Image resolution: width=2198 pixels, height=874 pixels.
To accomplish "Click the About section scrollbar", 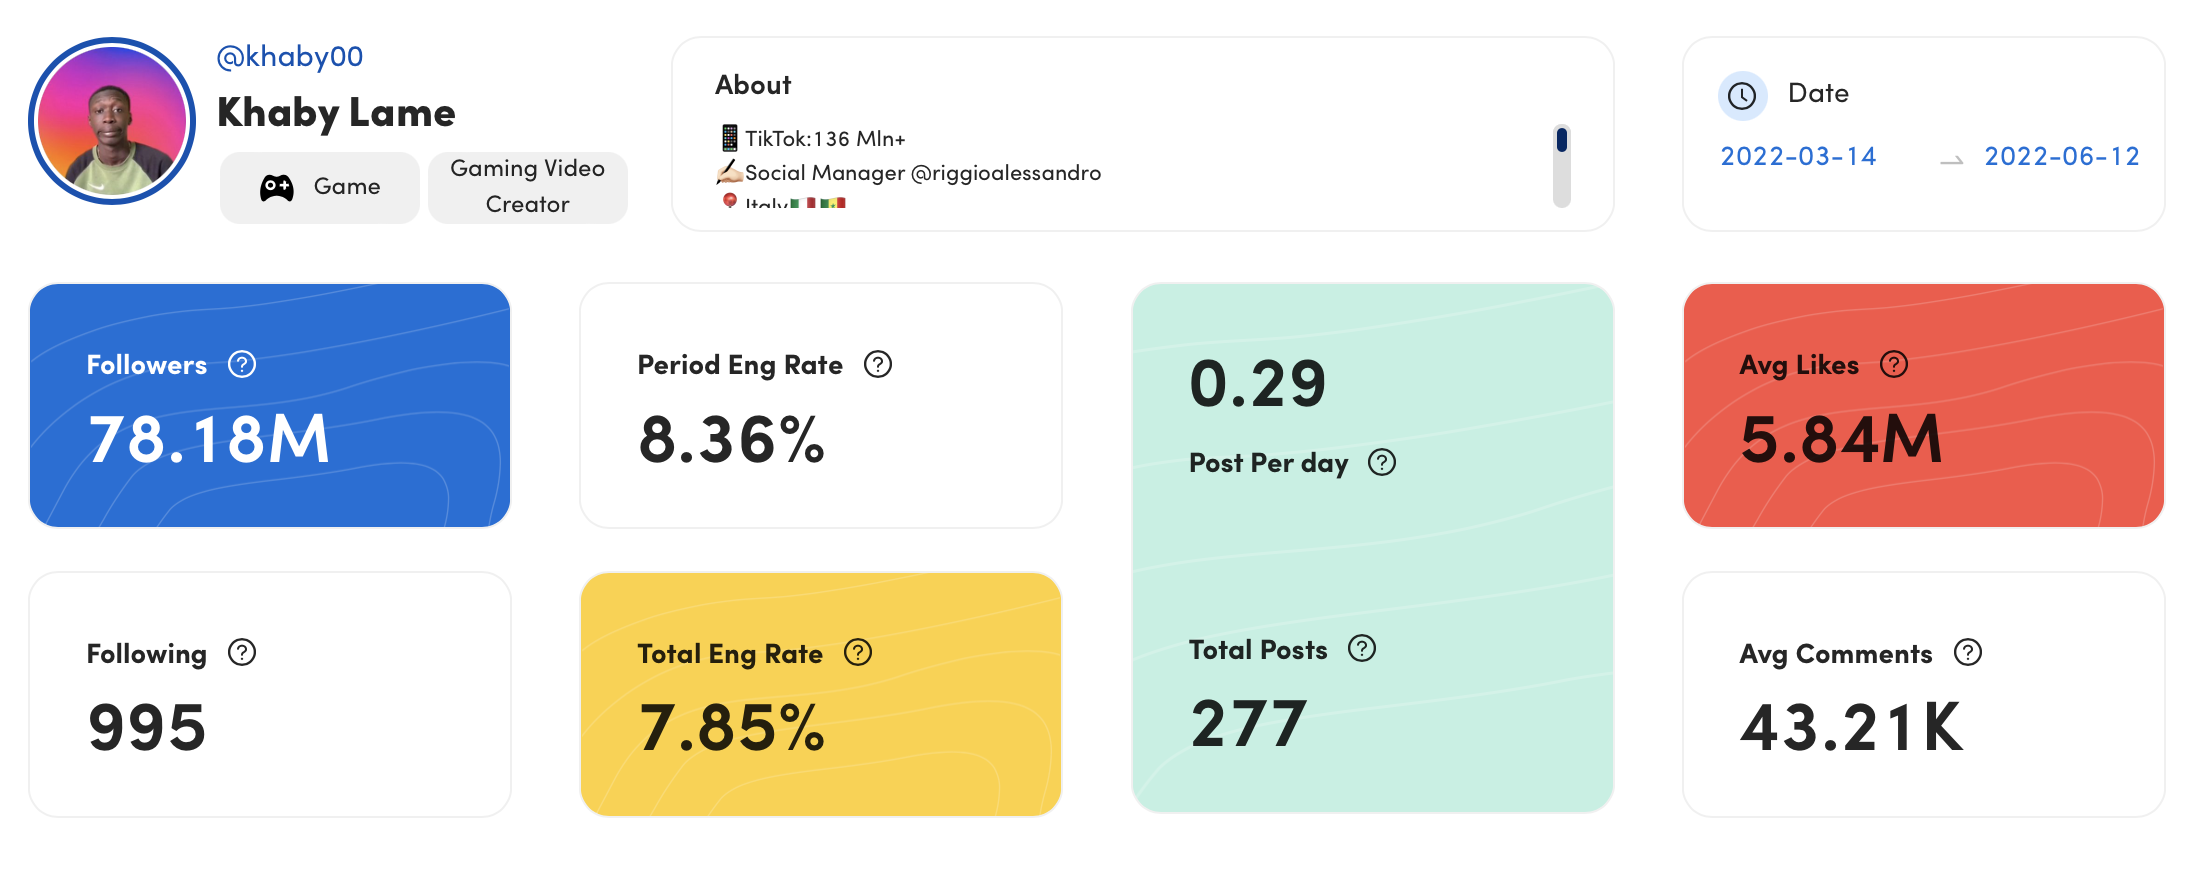I will click(x=1561, y=166).
